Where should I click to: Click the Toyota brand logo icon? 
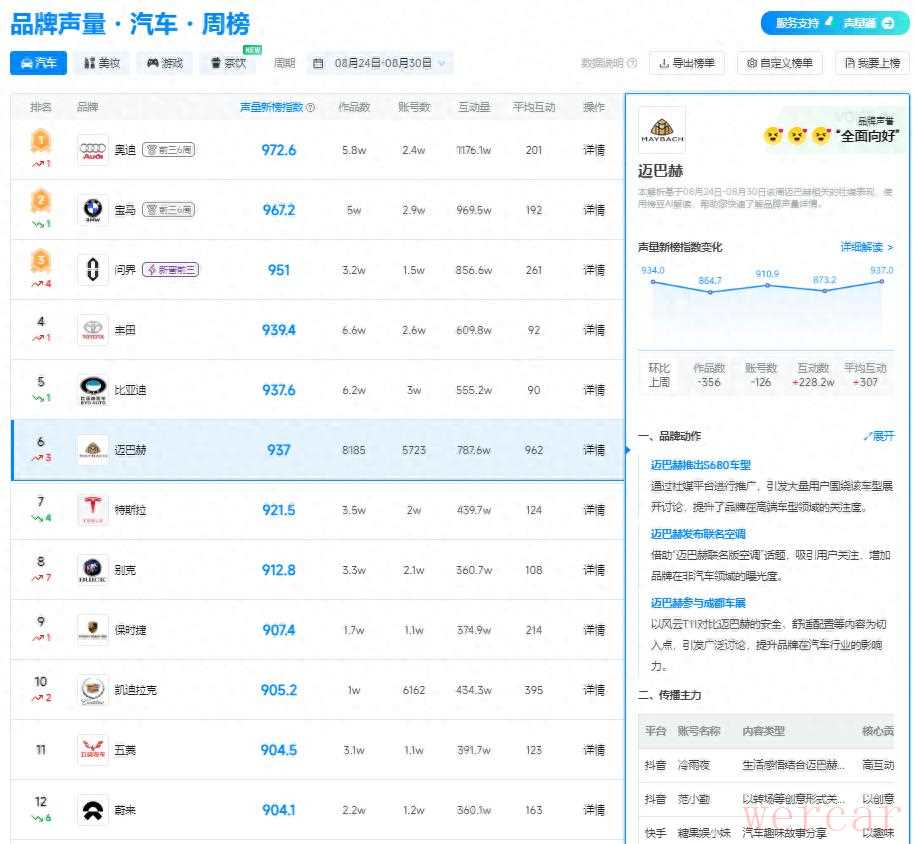[93, 330]
